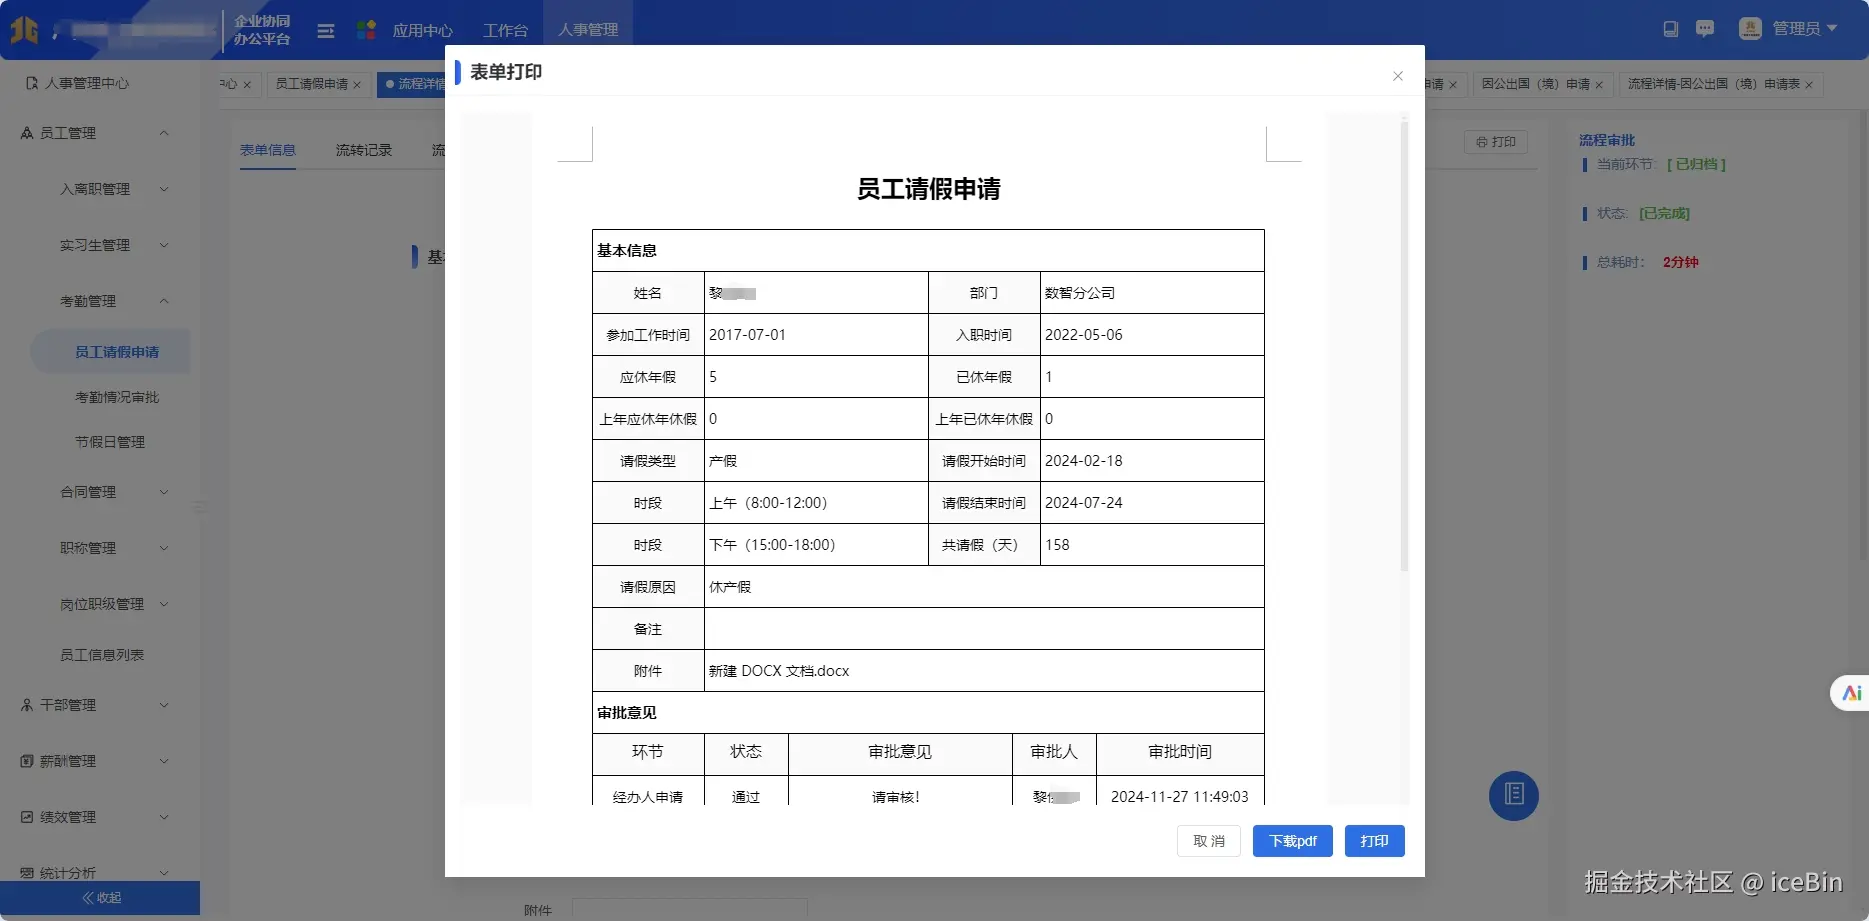Open the 应用中心 app grid icon
The image size is (1869, 921).
coord(366,29)
